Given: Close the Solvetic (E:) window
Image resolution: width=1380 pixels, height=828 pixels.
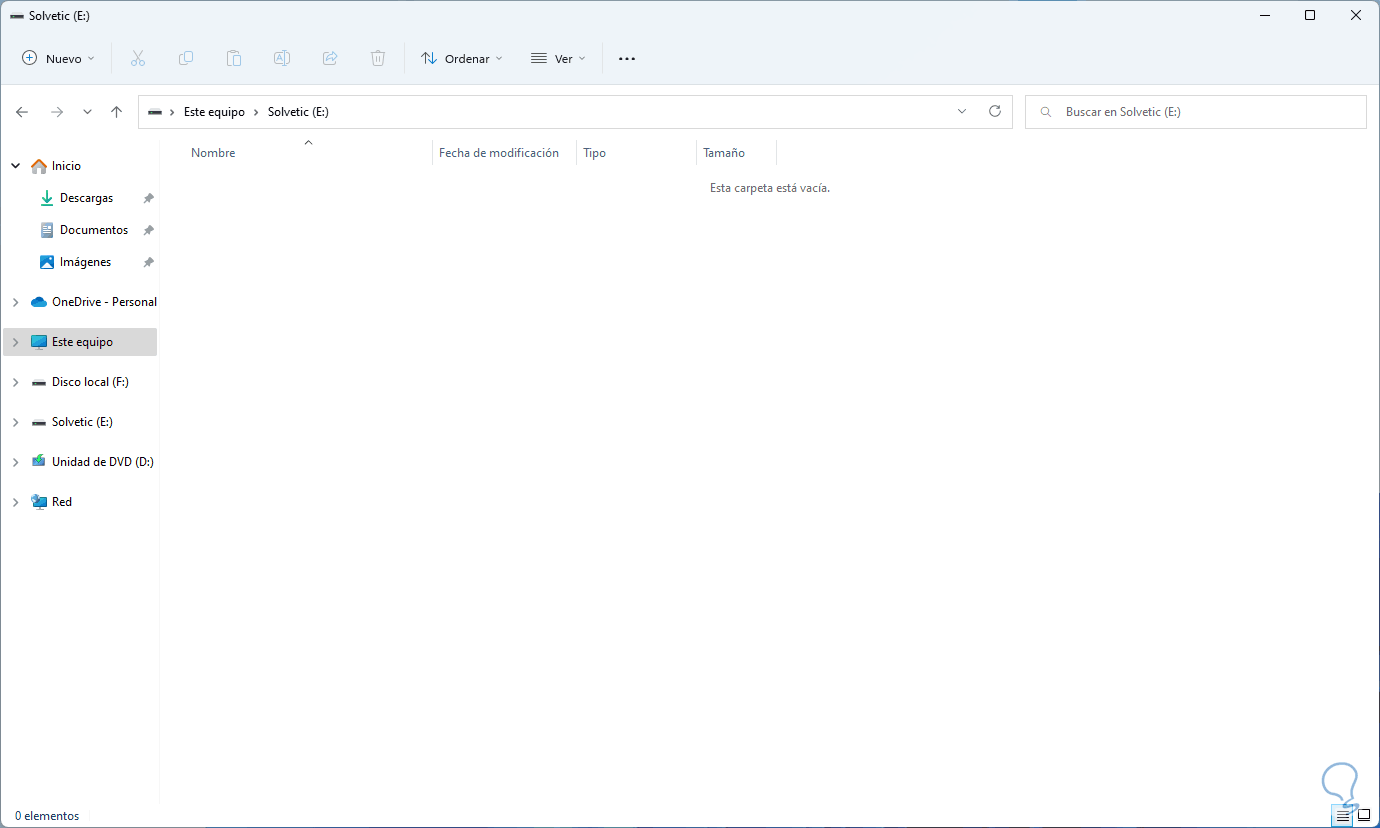Looking at the screenshot, I should (1356, 15).
